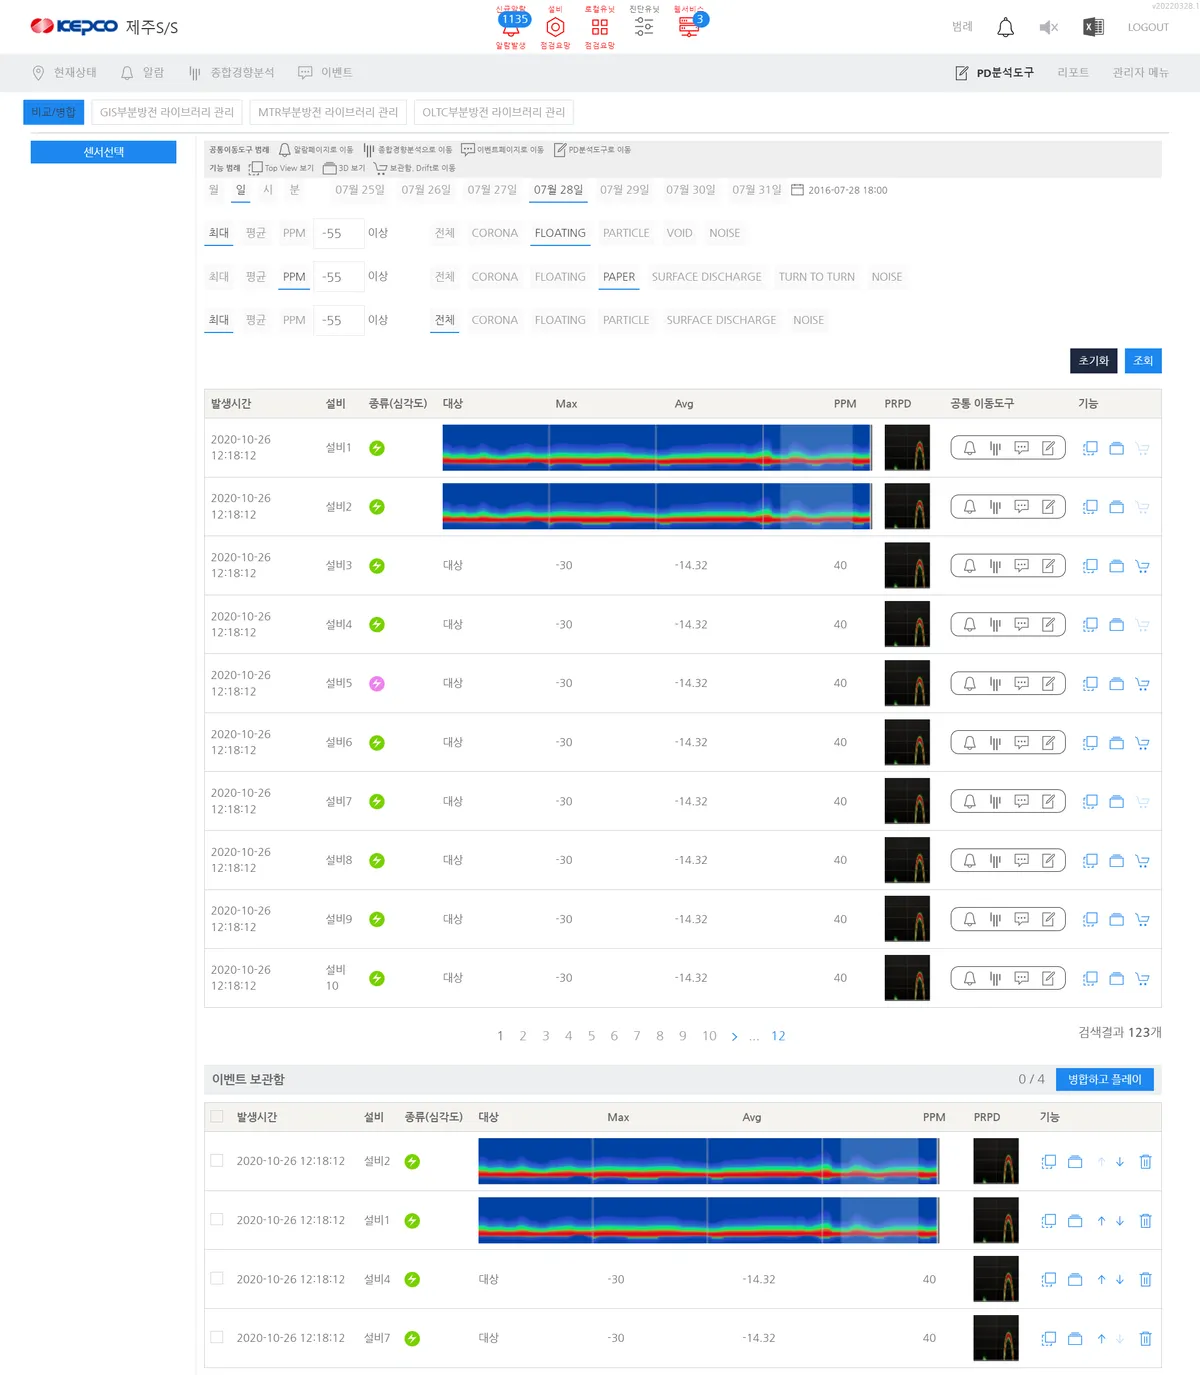Open the 종합경향분석 menu

pyautogui.click(x=231, y=73)
